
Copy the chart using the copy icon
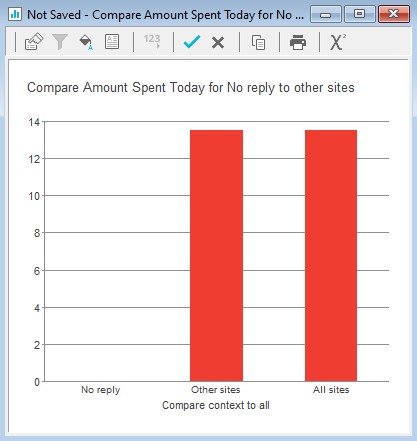coord(258,42)
